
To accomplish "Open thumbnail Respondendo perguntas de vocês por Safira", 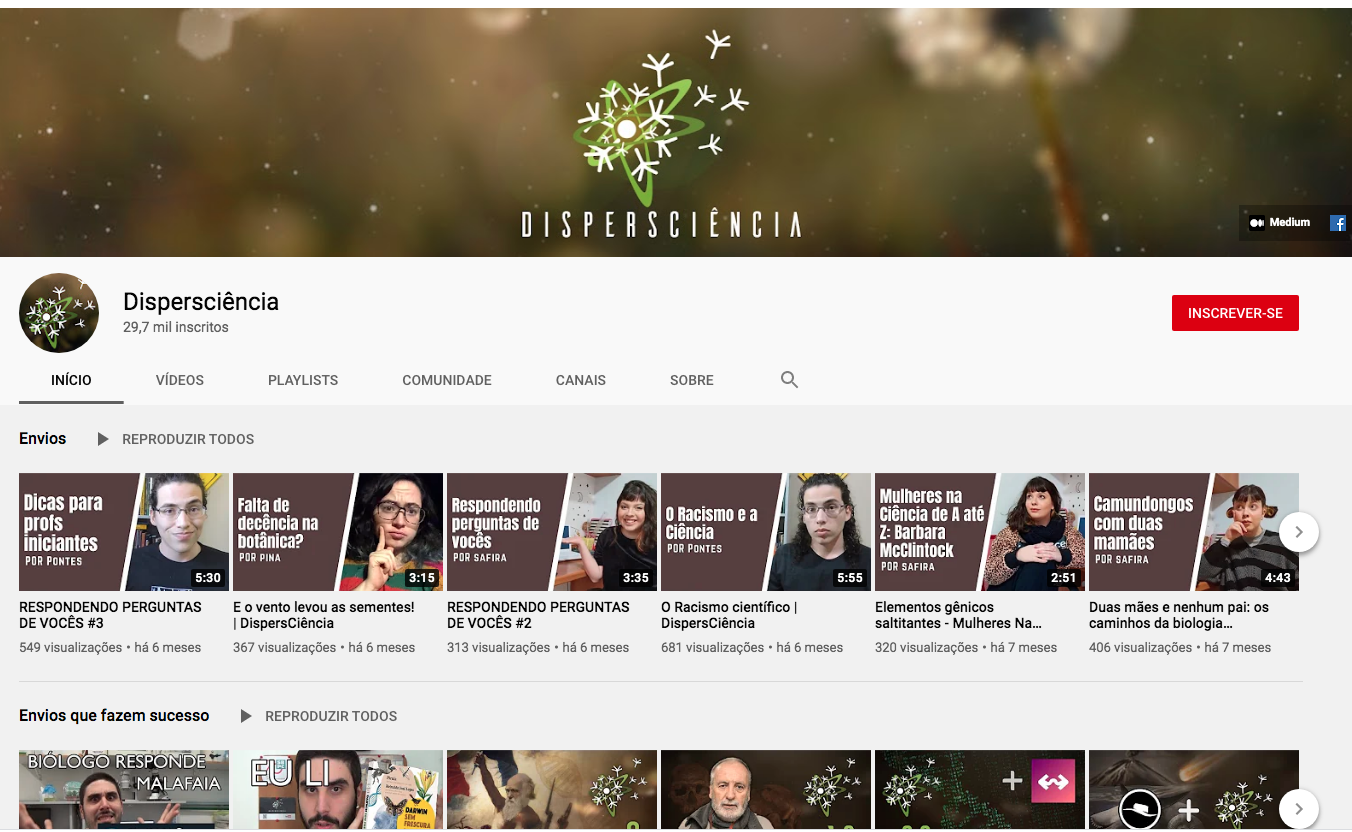I will pos(552,532).
